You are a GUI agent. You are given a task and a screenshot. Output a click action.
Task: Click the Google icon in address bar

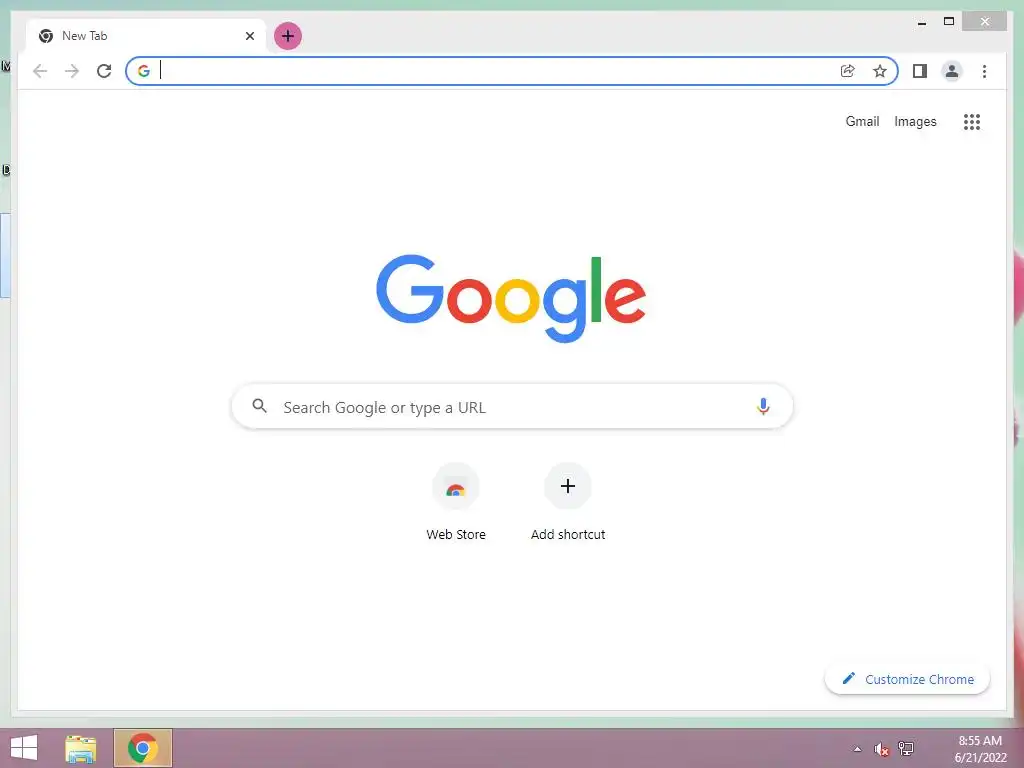[144, 71]
